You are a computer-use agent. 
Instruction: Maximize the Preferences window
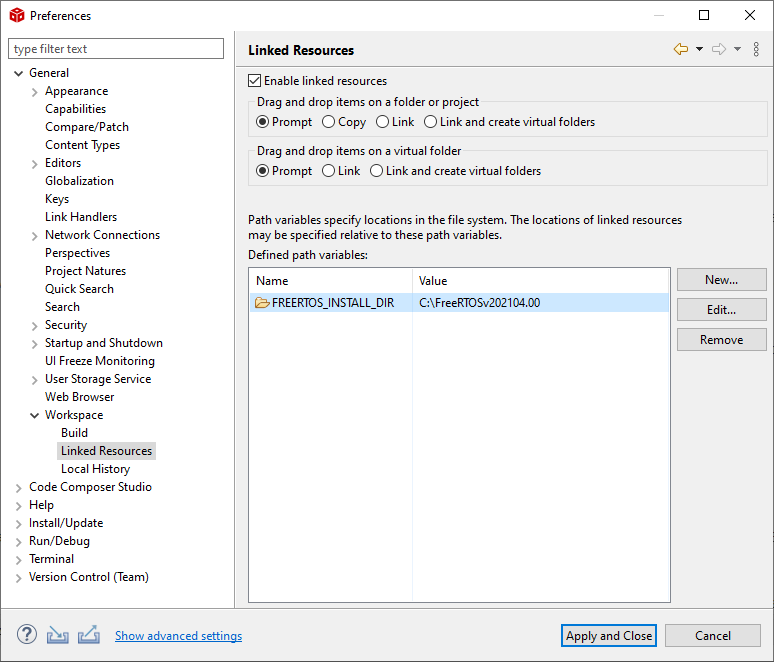[x=704, y=15]
